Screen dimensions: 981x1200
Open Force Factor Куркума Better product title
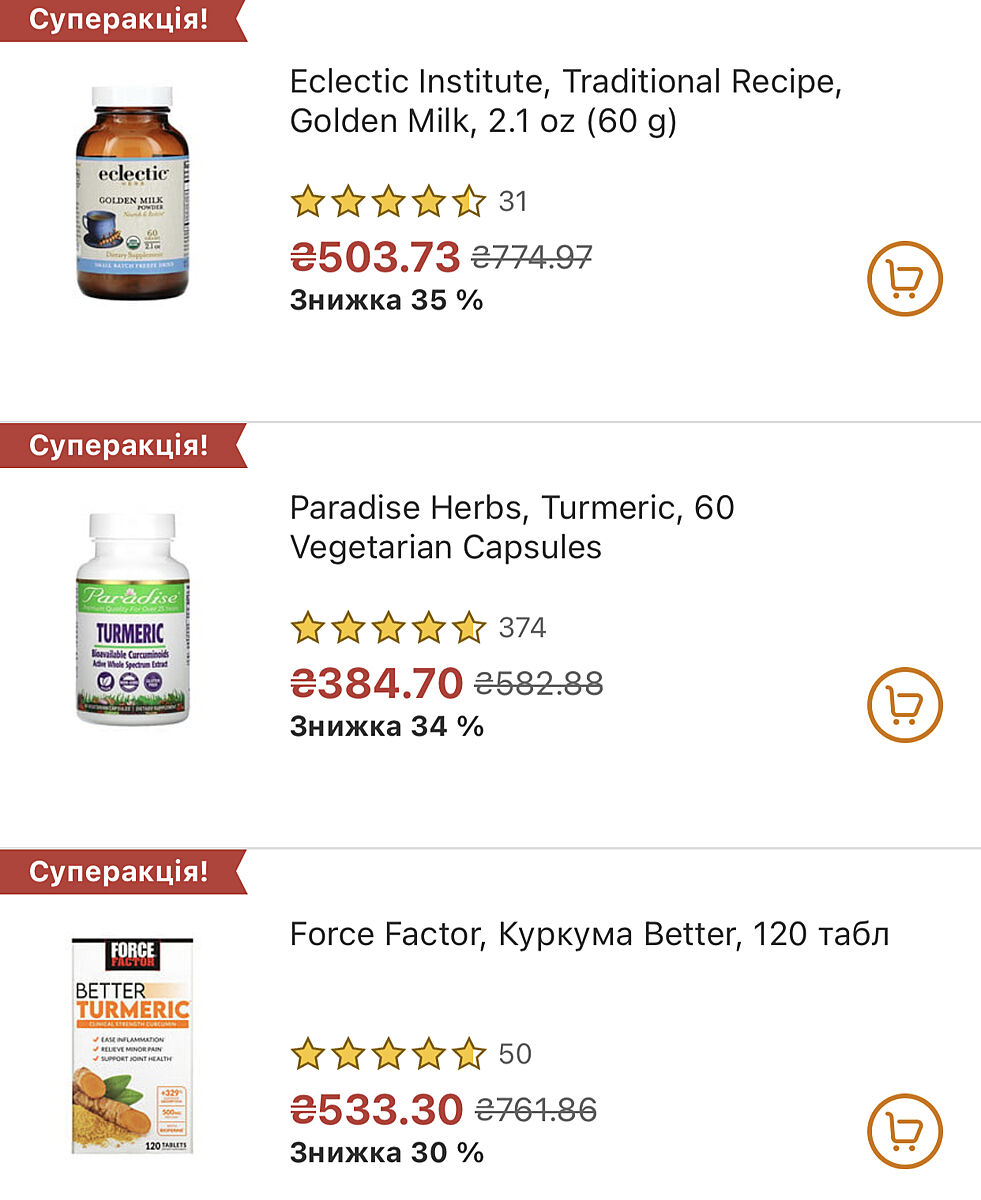[x=589, y=934]
